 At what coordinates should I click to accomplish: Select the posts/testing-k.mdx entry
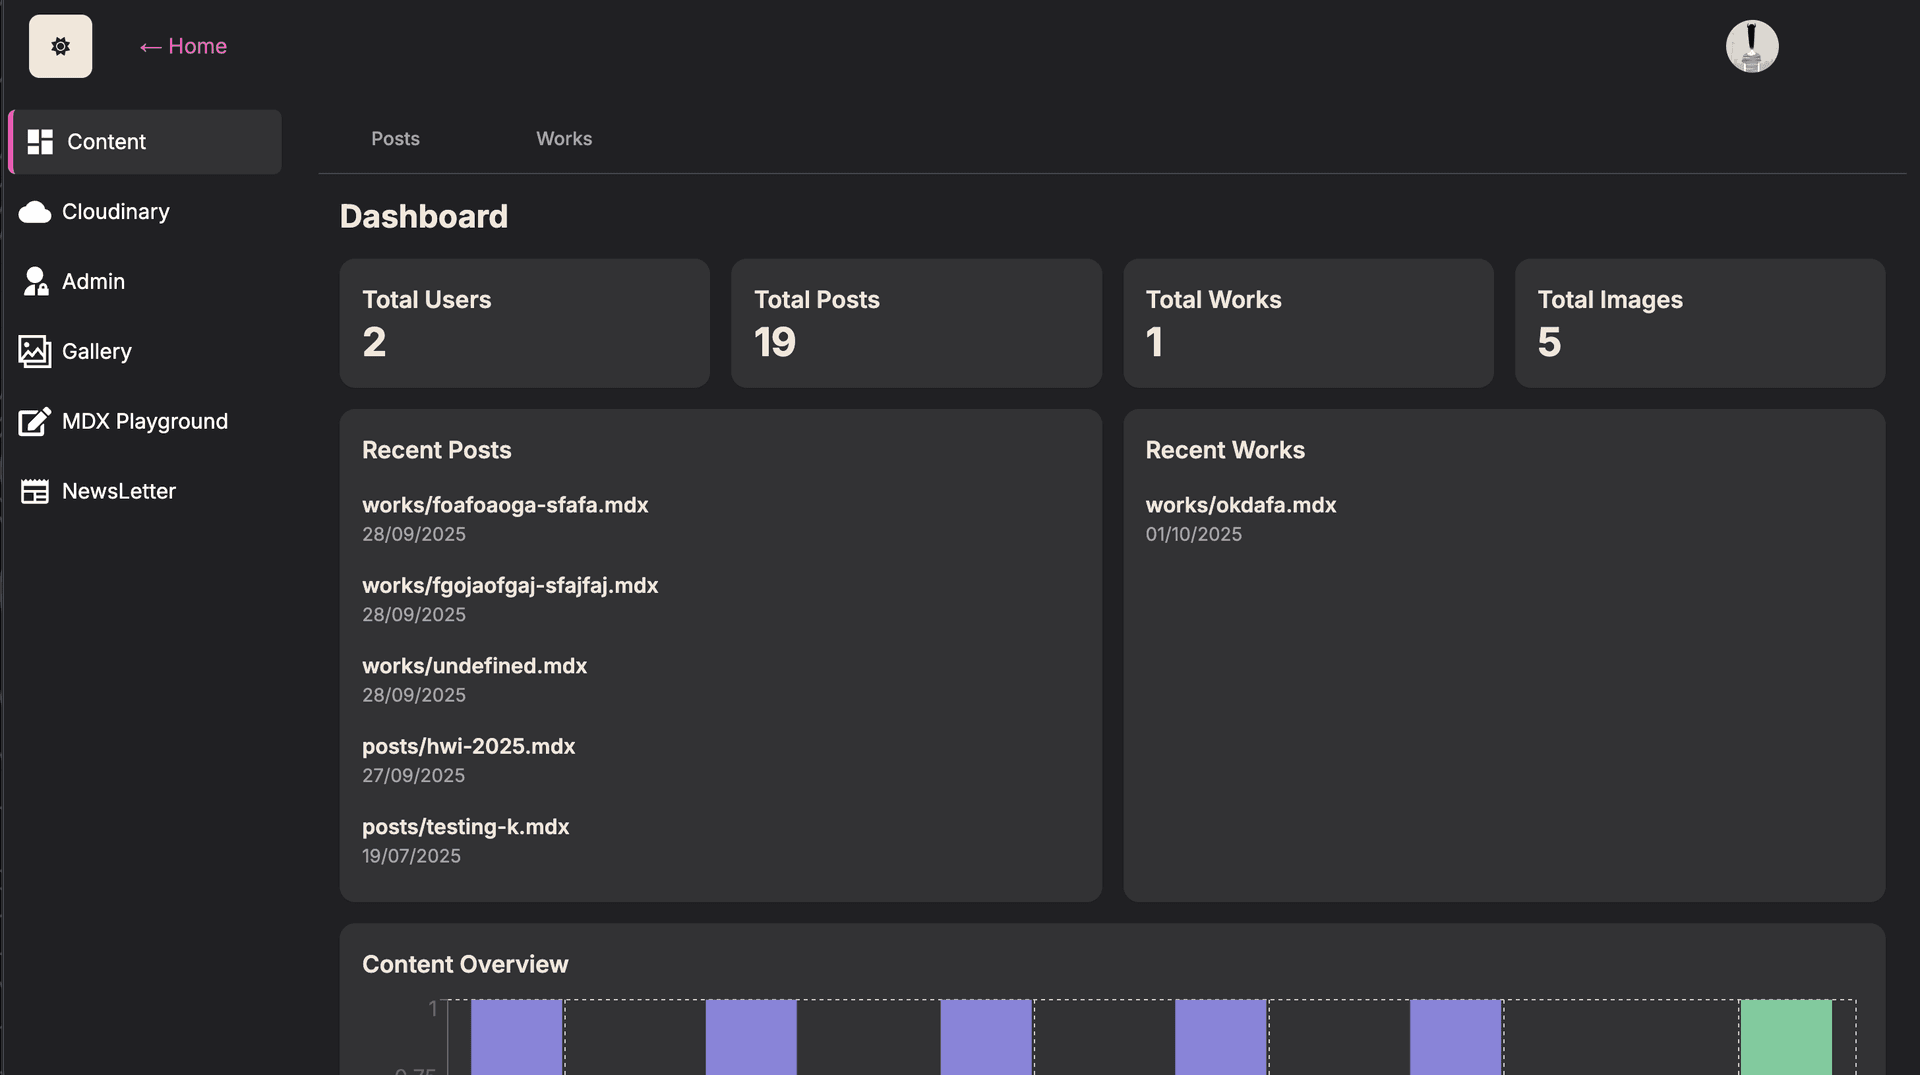465,827
